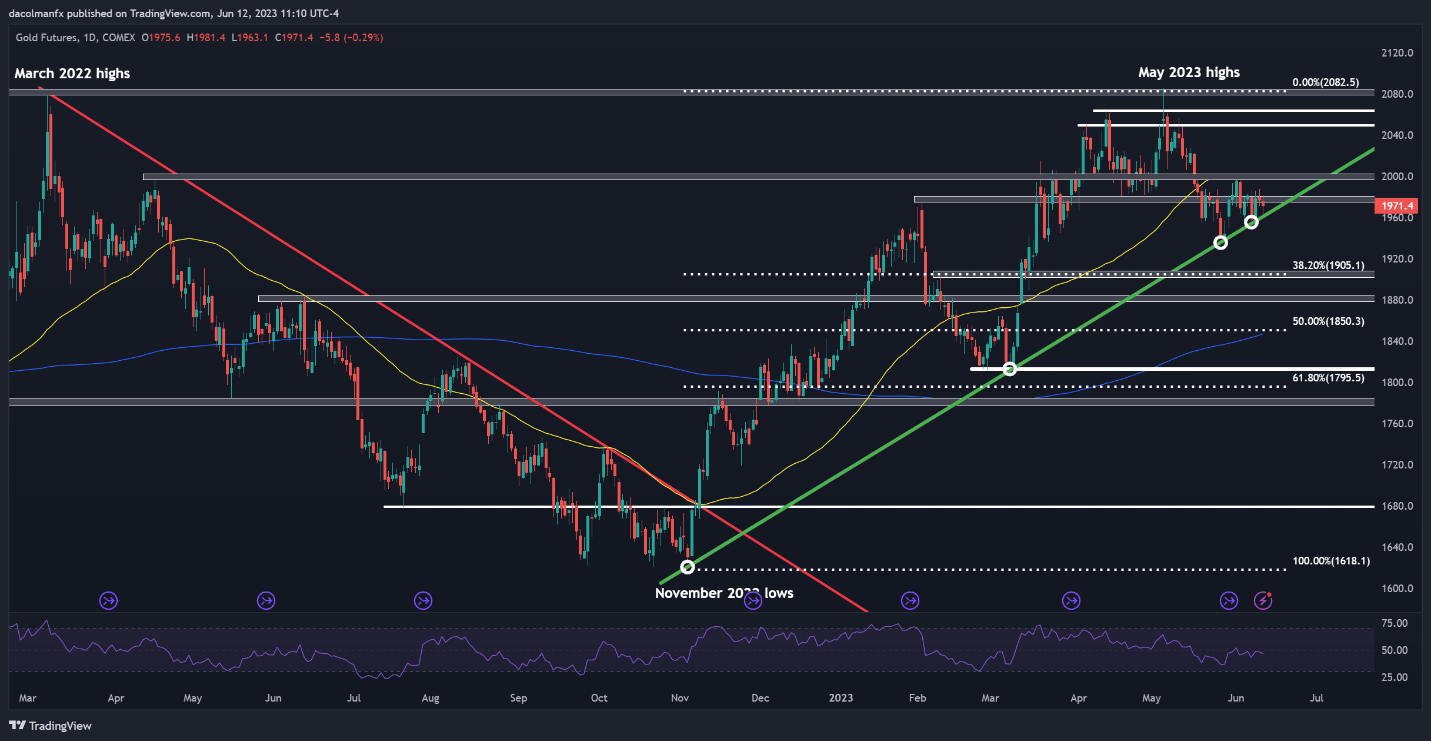1431x741 pixels.
Task: Click the 2000.0 price axis label
Action: click(x=1396, y=177)
